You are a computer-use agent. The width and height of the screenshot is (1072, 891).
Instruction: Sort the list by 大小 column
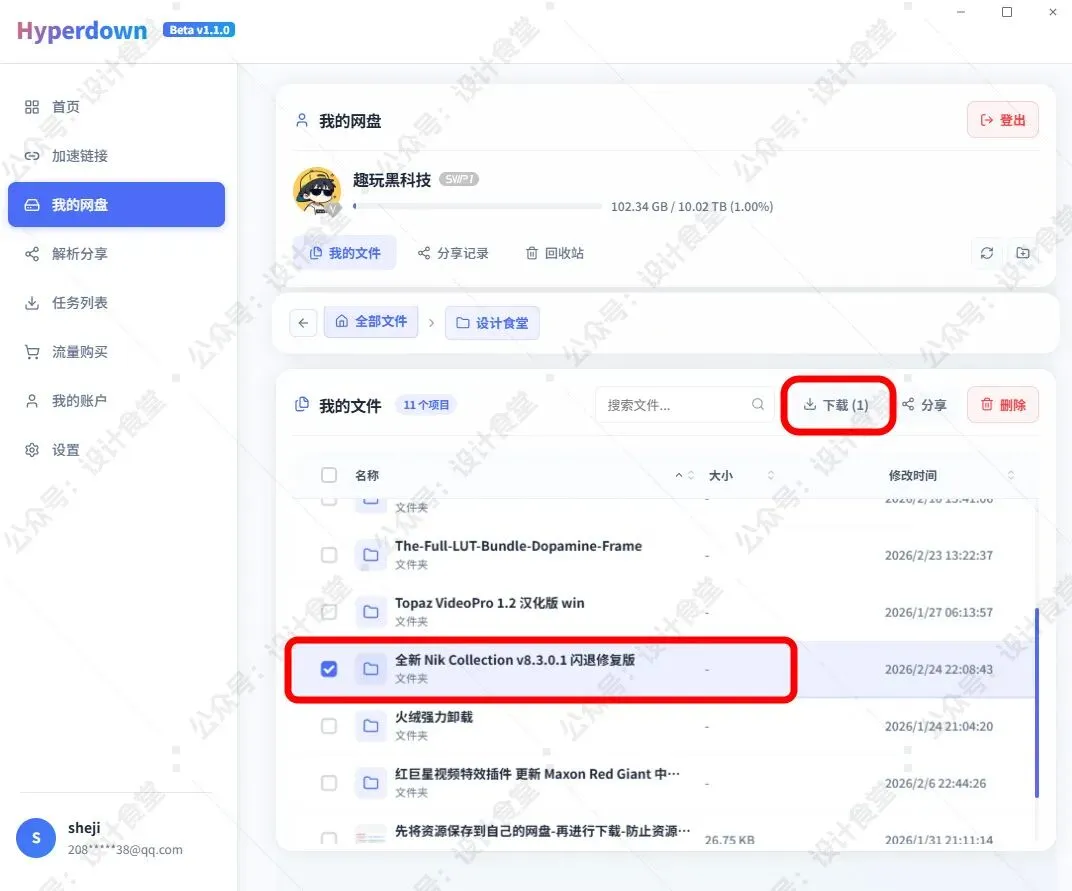point(721,475)
